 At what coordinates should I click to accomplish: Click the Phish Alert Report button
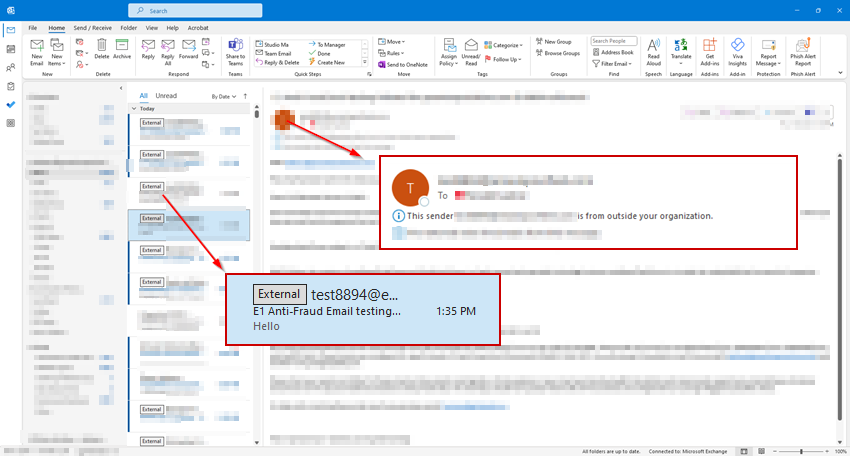tap(803, 52)
